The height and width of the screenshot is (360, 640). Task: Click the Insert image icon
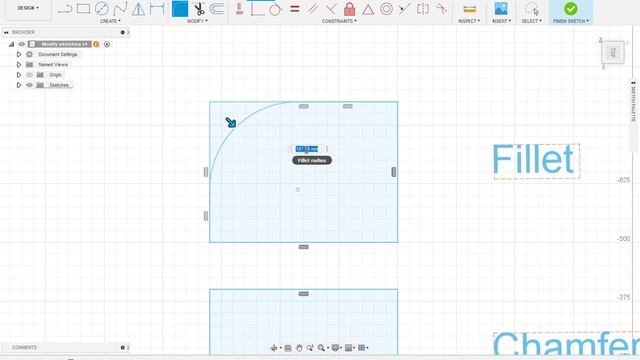coord(501,9)
